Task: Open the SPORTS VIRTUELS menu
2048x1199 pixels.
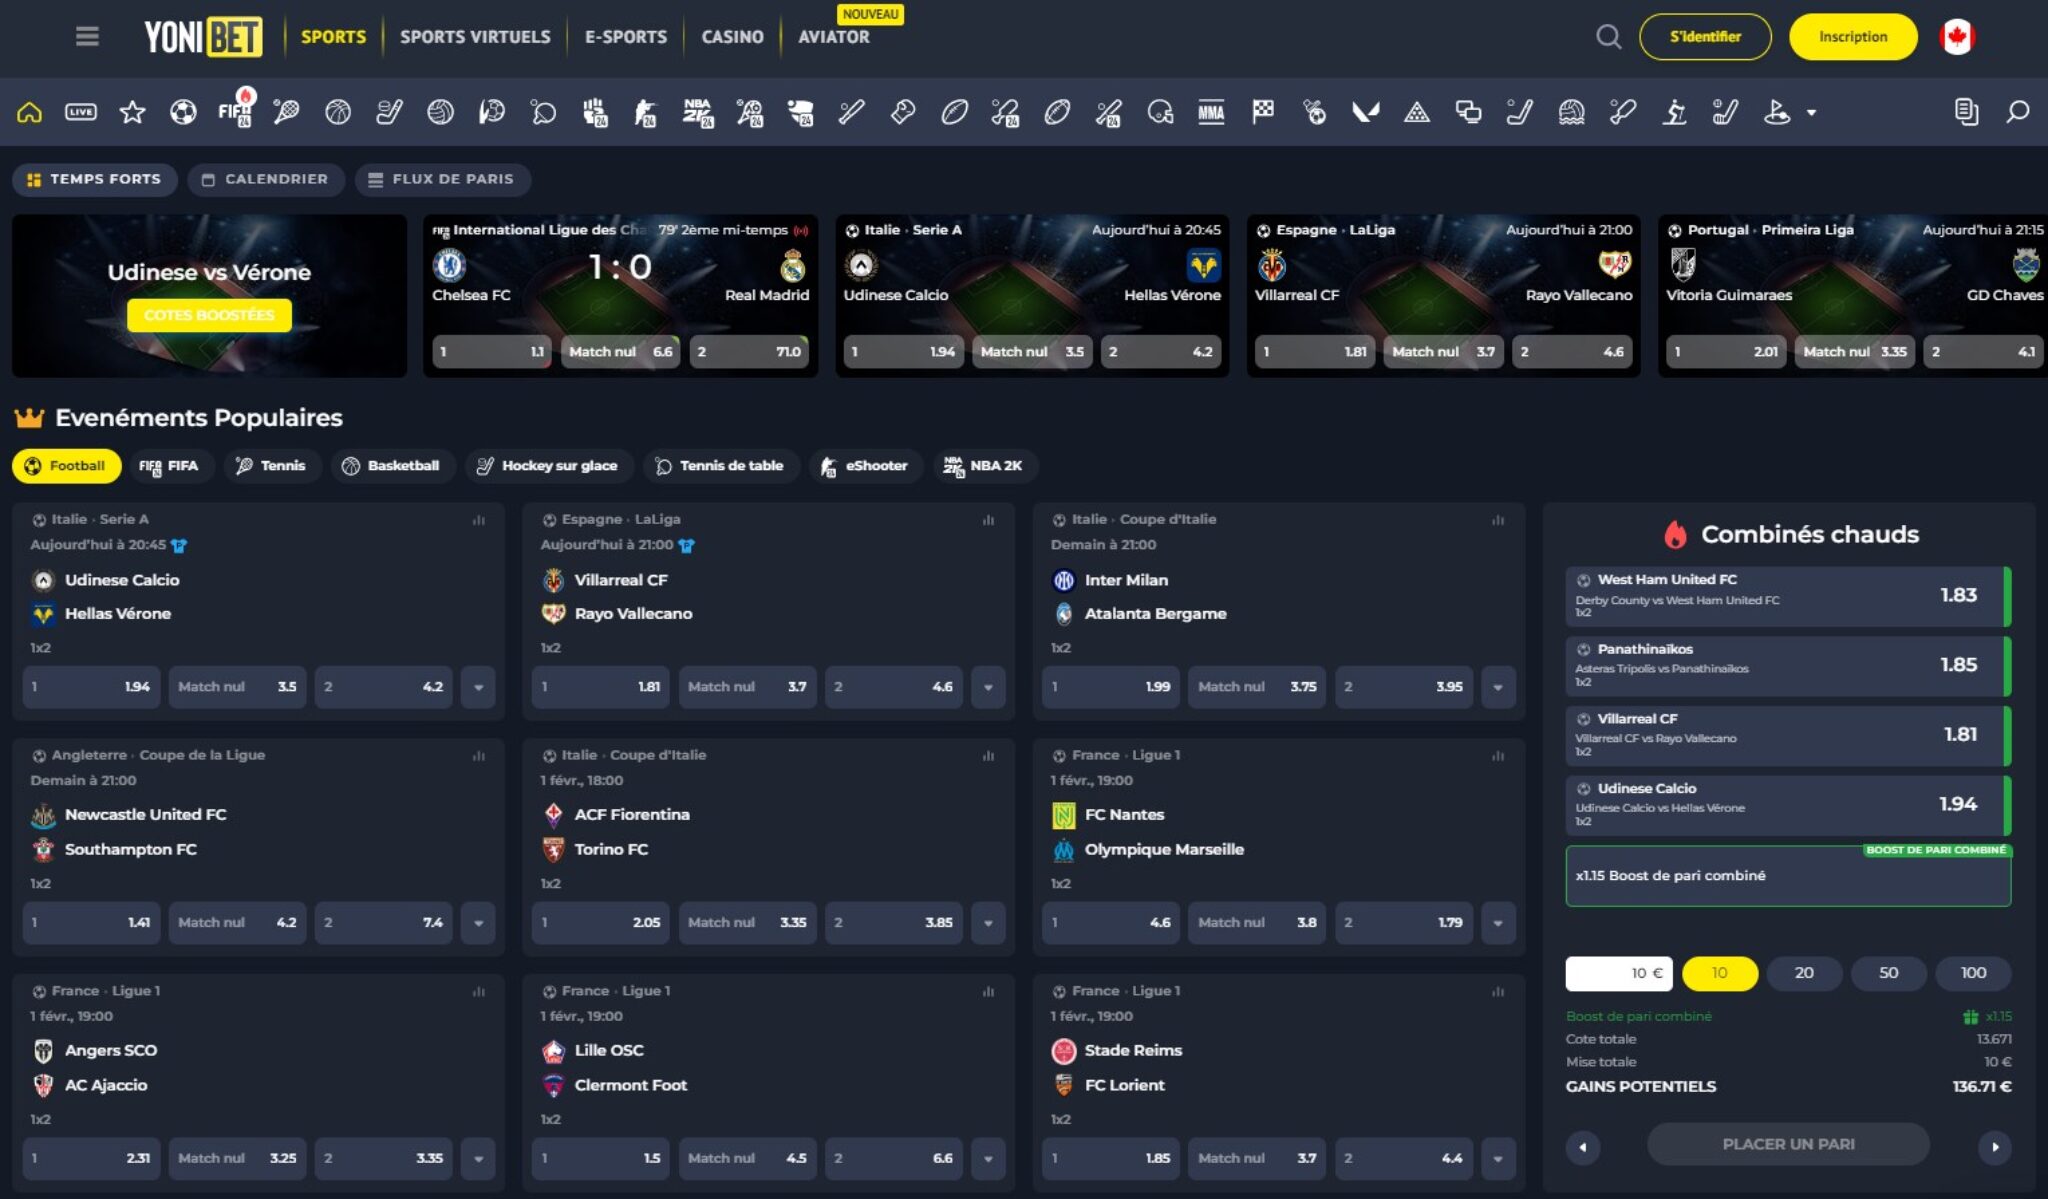Action: coord(475,37)
